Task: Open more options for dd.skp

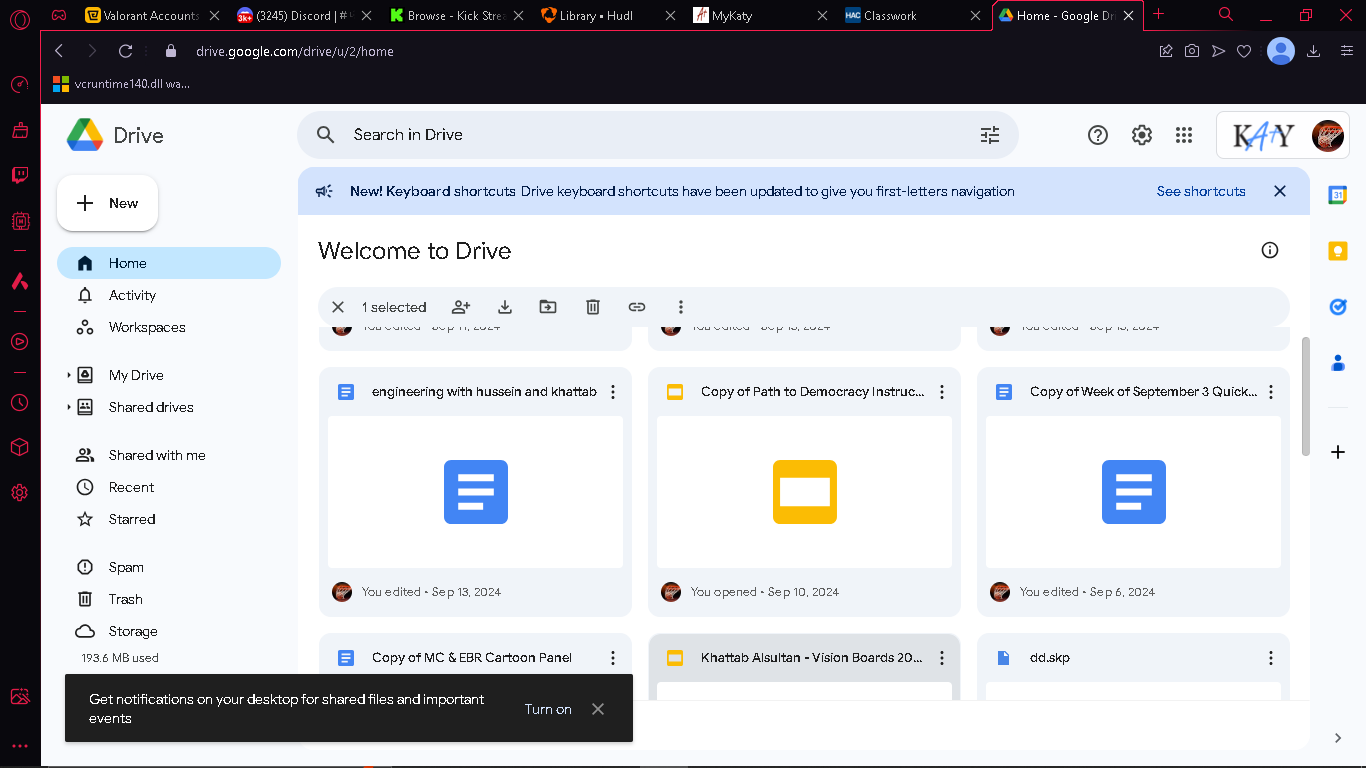Action: click(x=1271, y=658)
